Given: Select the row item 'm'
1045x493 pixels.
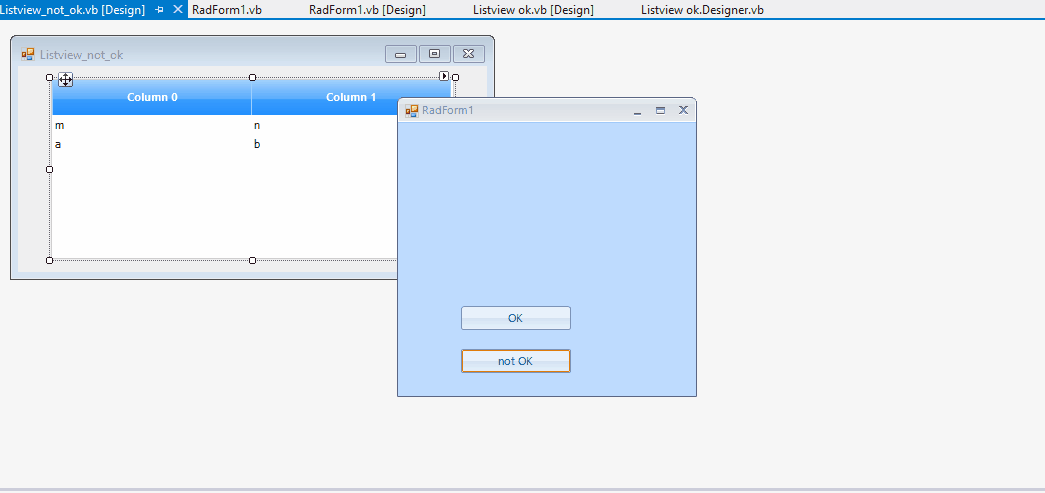Looking at the screenshot, I should 60,125.
